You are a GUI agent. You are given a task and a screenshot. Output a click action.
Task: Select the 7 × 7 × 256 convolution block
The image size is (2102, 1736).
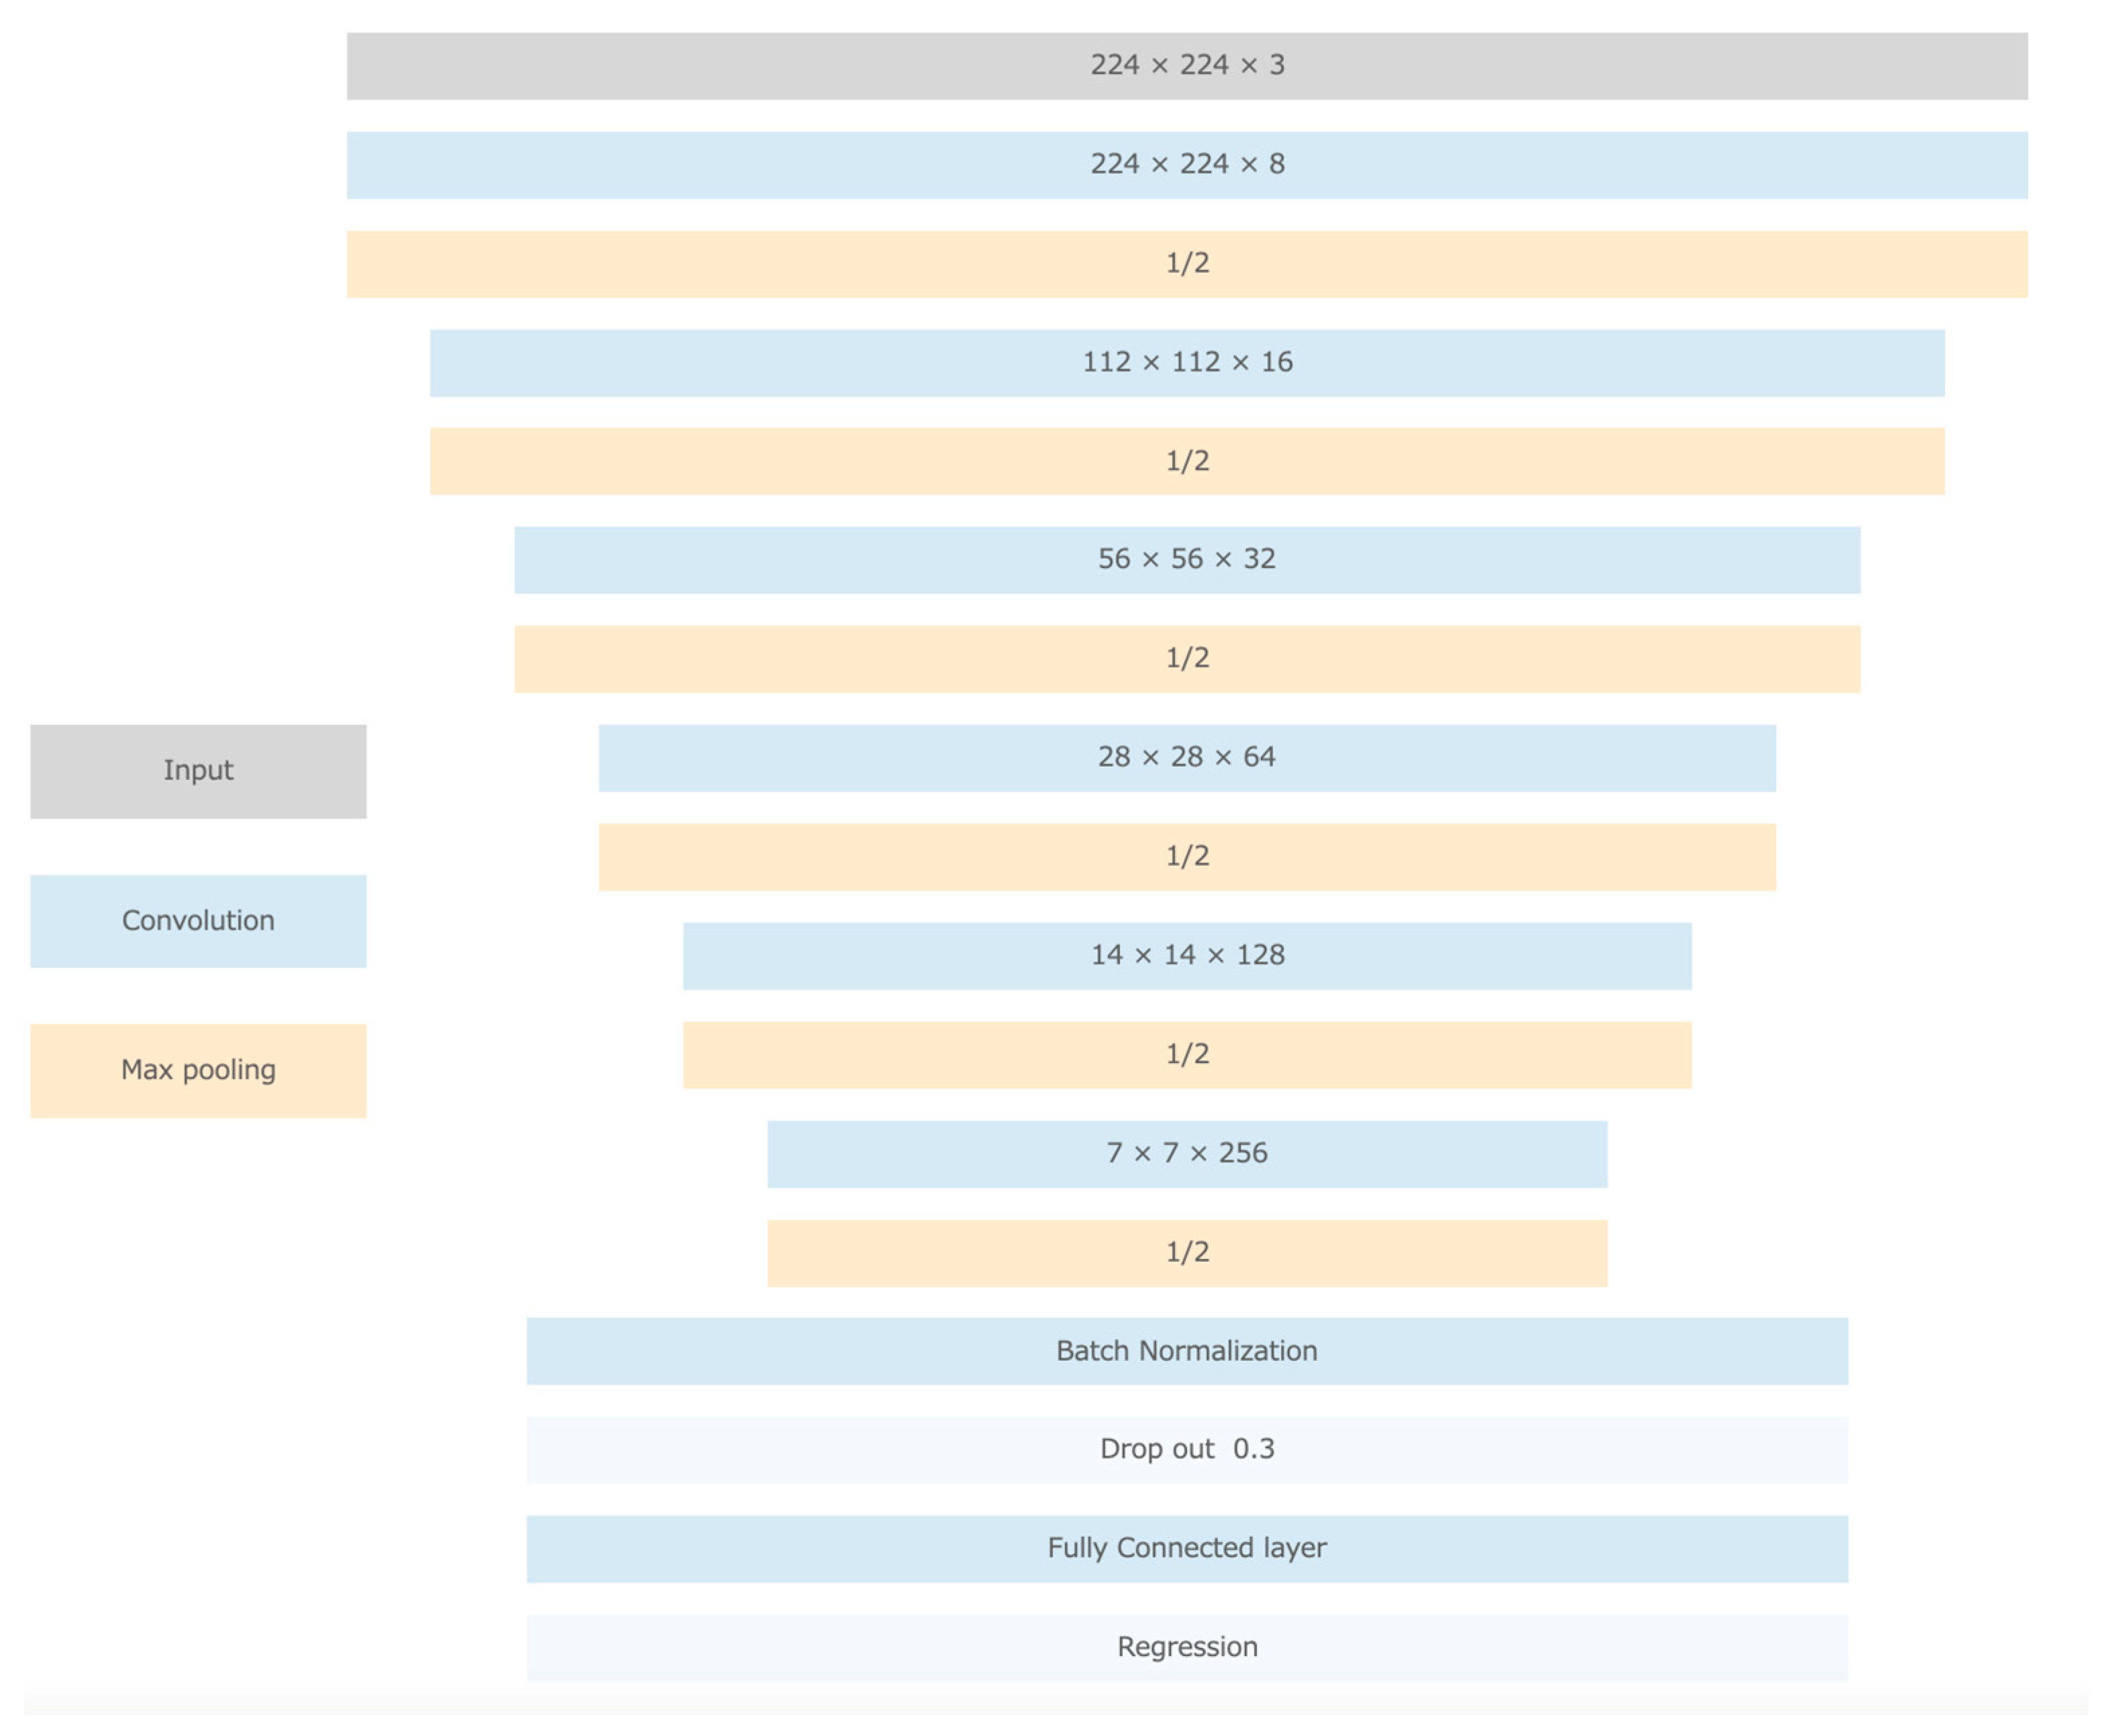coord(1186,1154)
